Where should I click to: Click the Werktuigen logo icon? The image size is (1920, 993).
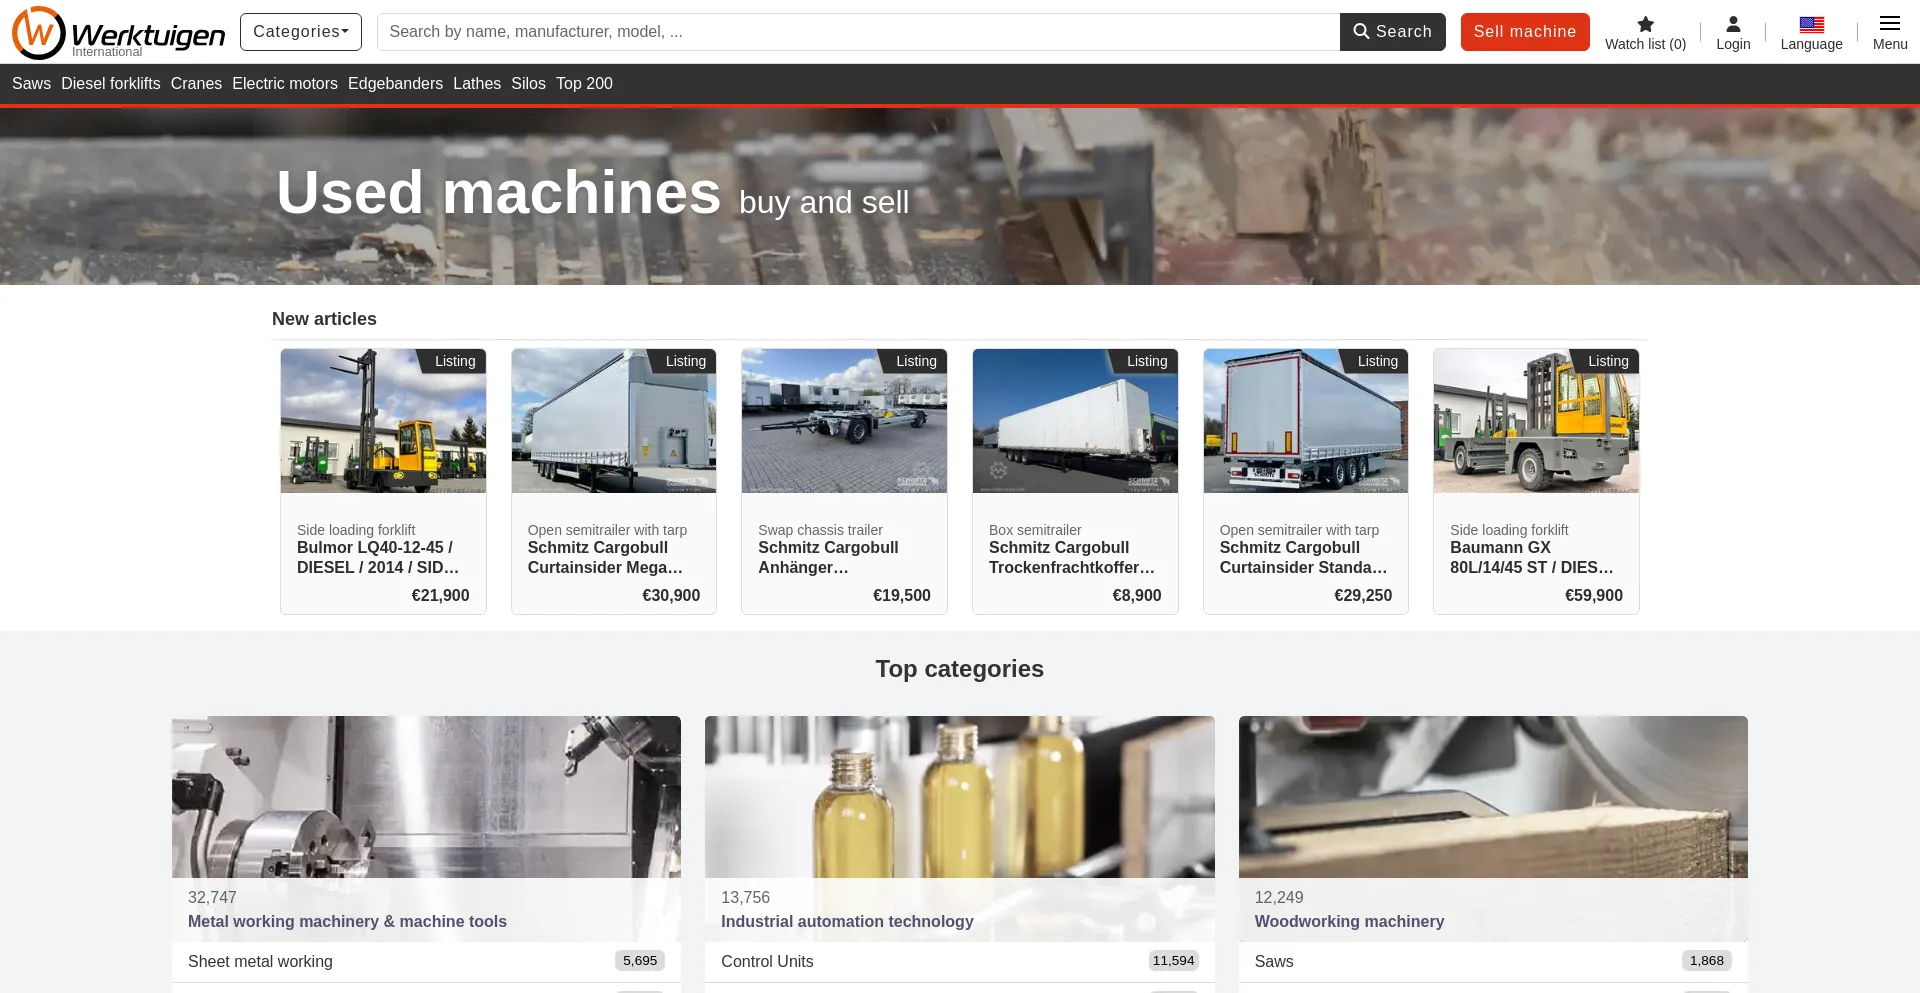click(x=39, y=32)
